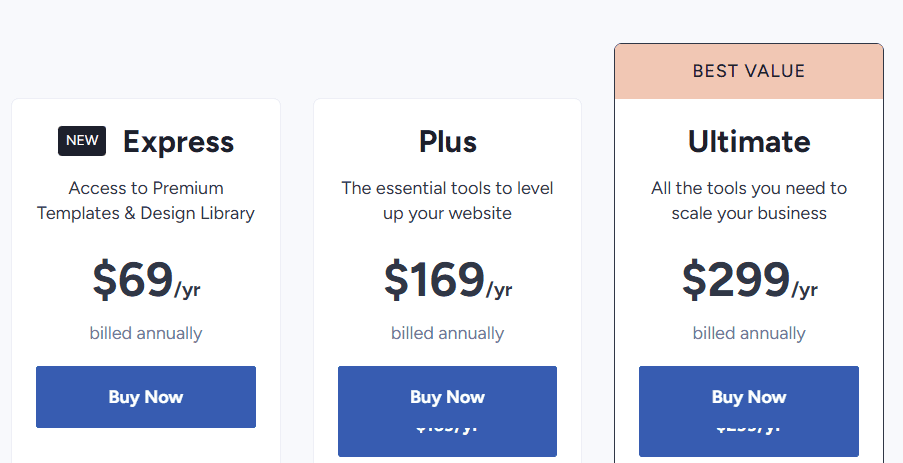Click Buy Now for the Express plan
Viewport: 903px width, 463px height.
click(146, 397)
